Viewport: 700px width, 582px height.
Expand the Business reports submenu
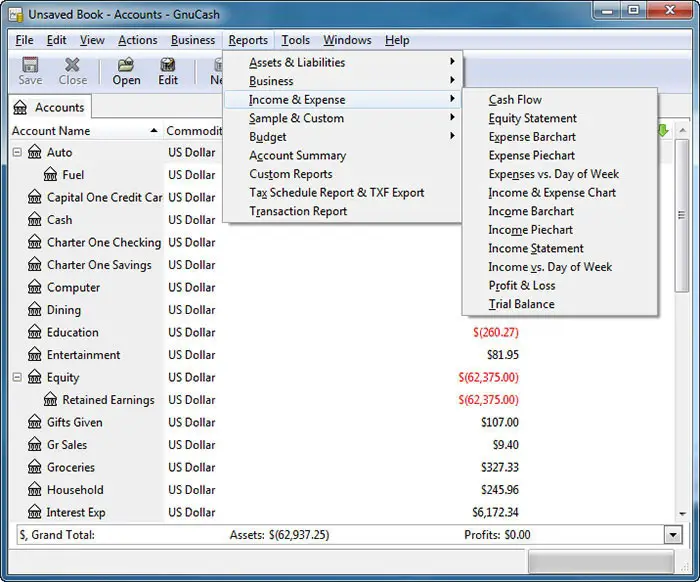[x=343, y=81]
